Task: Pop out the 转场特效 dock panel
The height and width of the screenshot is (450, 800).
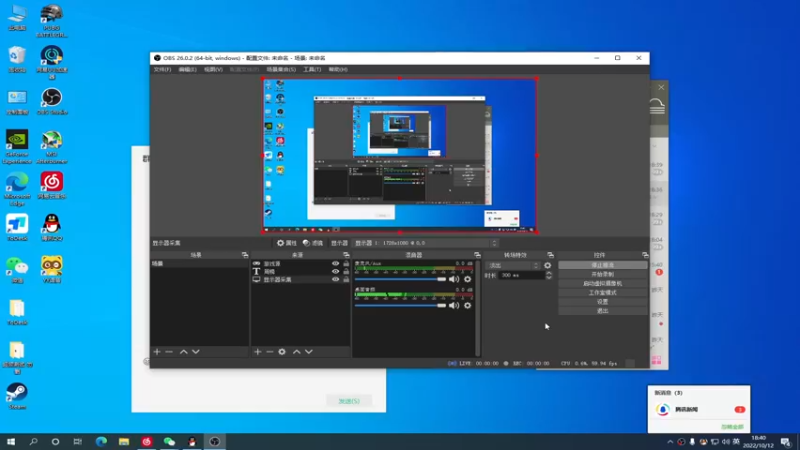Action: point(550,255)
